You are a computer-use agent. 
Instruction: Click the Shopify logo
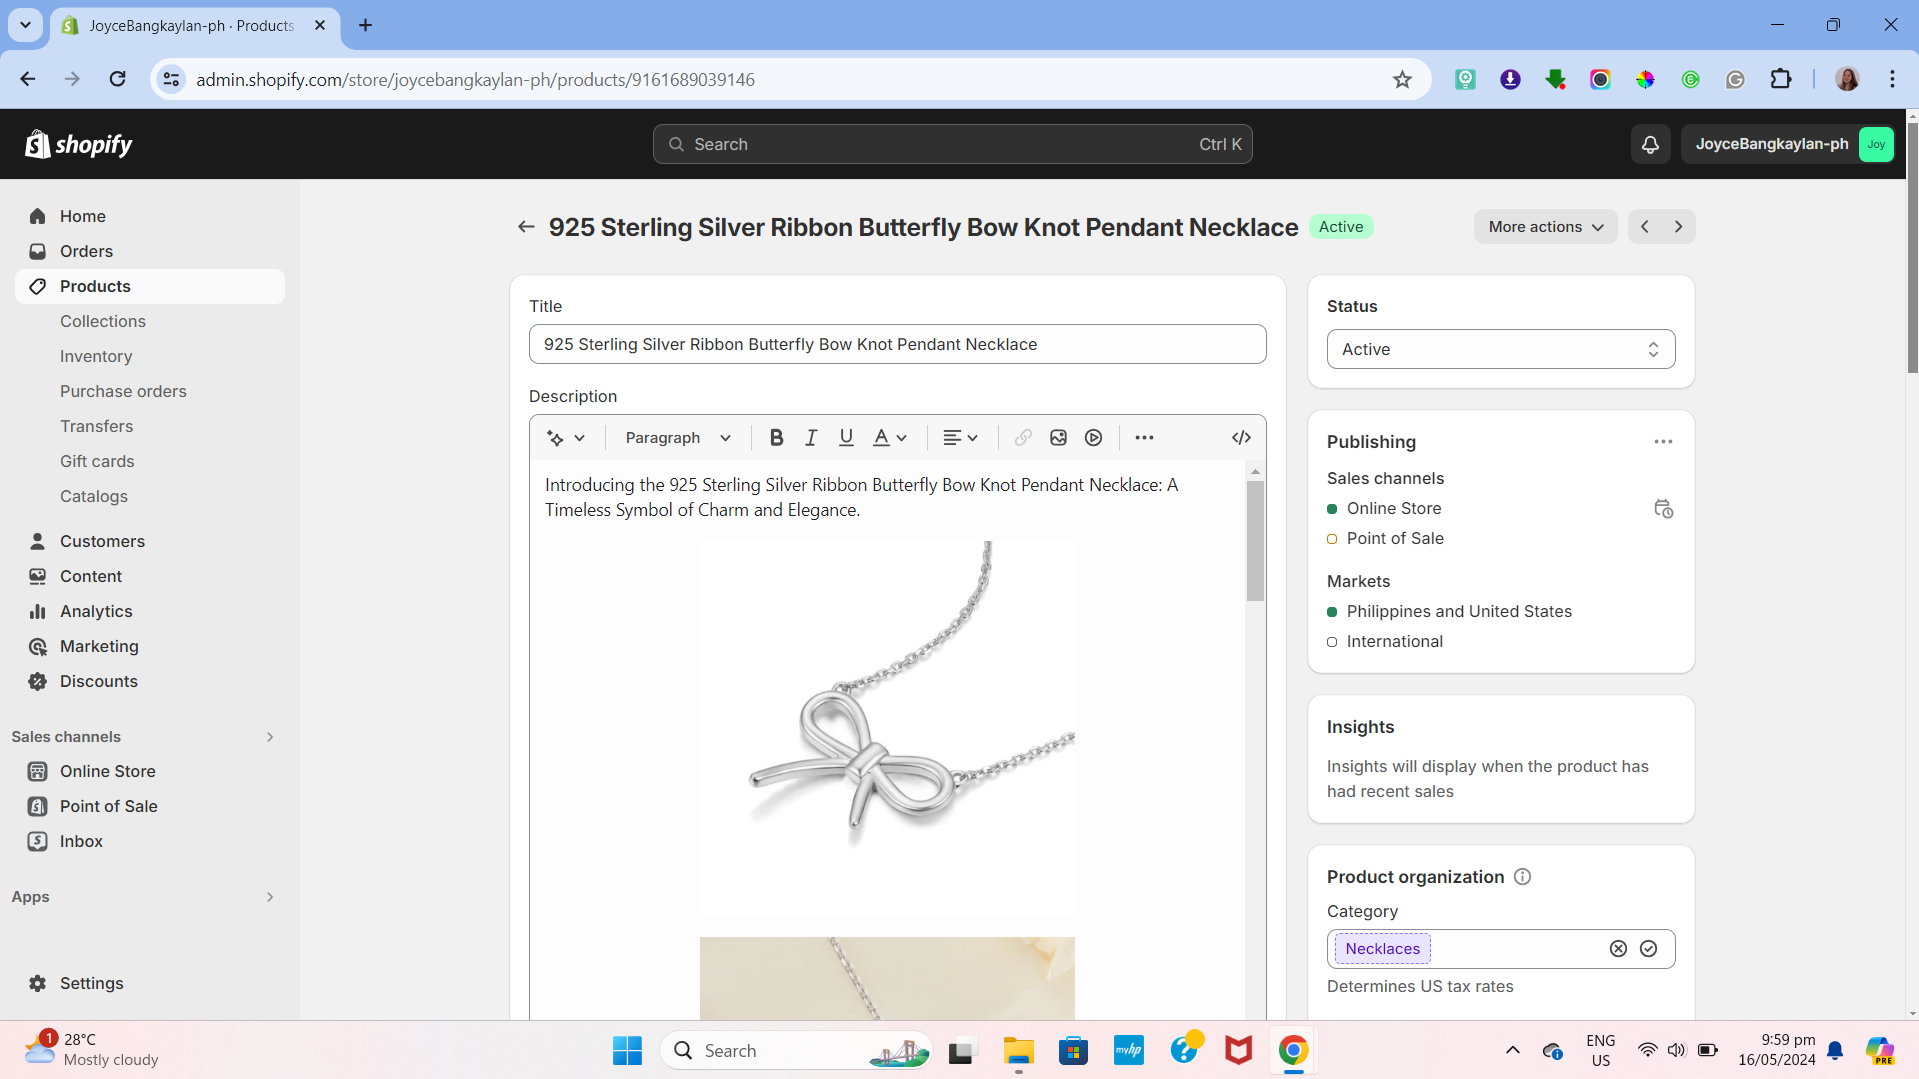[79, 144]
